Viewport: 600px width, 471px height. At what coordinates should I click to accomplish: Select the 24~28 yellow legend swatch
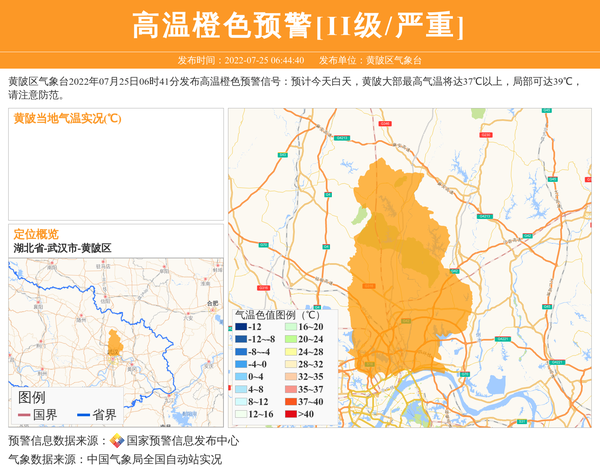click(291, 352)
